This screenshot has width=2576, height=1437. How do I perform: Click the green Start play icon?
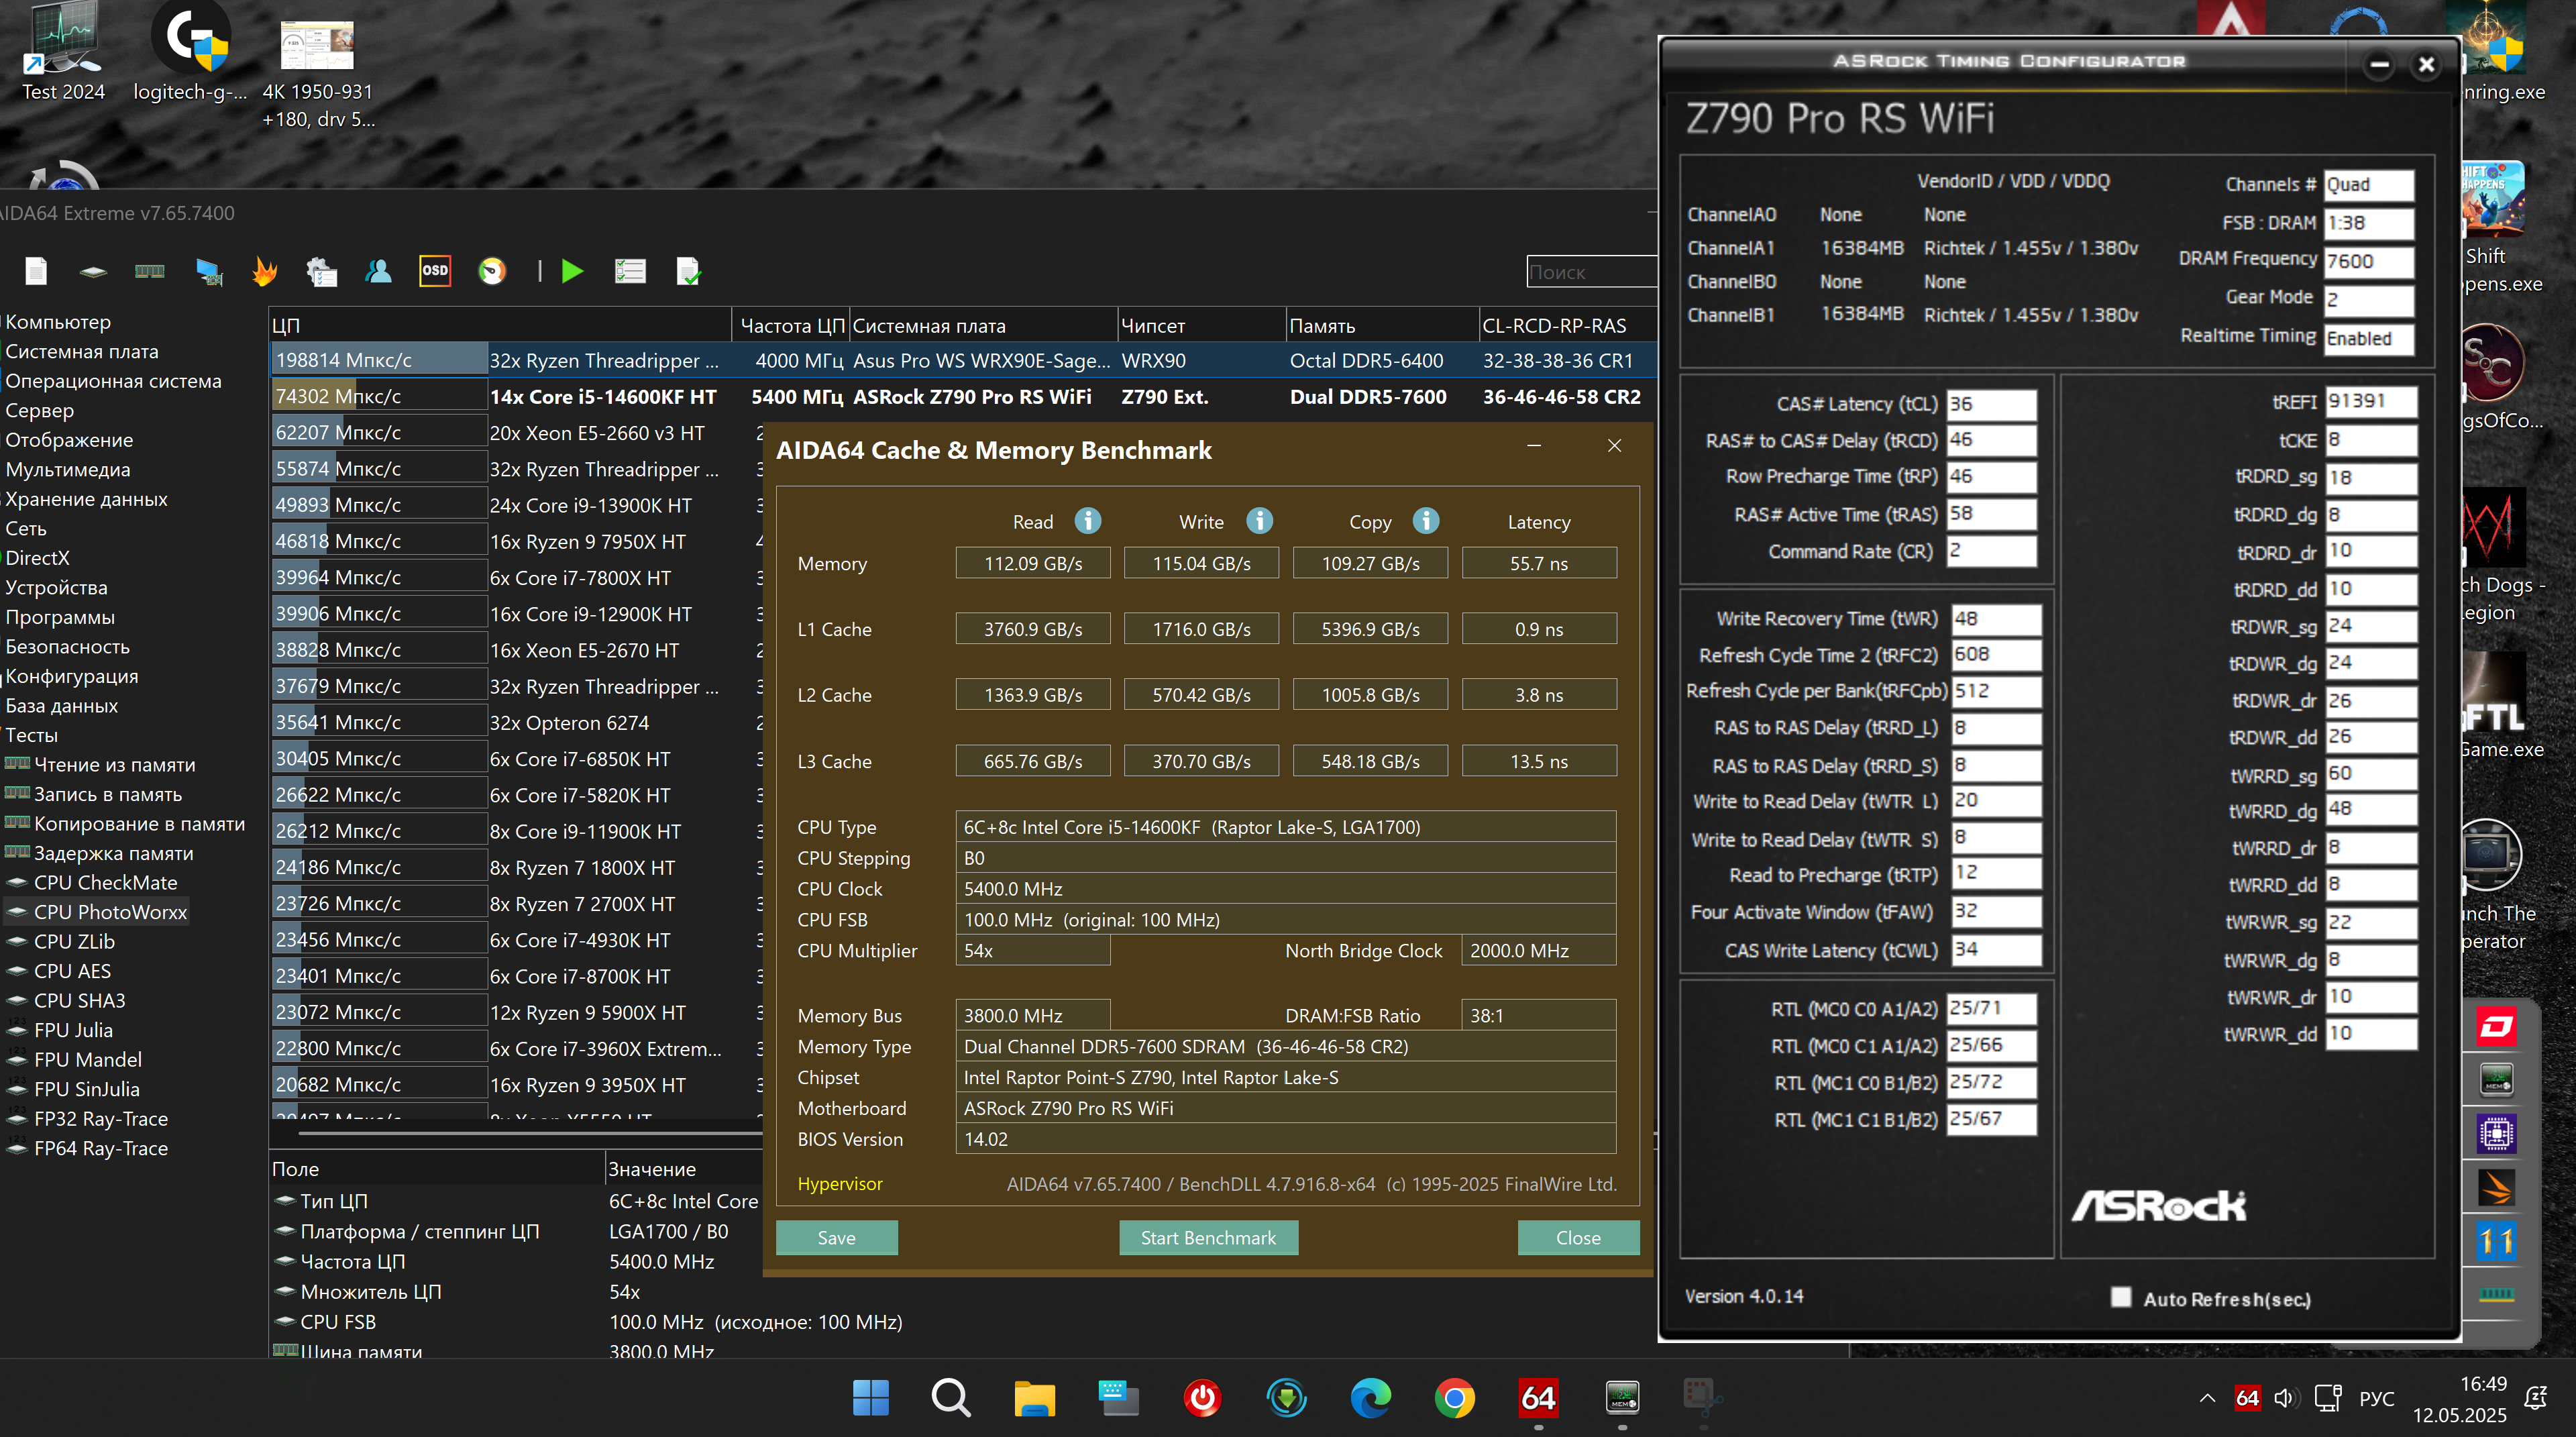(x=572, y=271)
